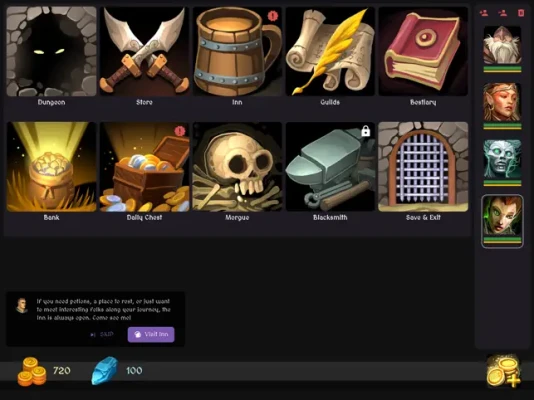Open the Bank gold pot tile
Screen dimensions: 534x400
51,167
